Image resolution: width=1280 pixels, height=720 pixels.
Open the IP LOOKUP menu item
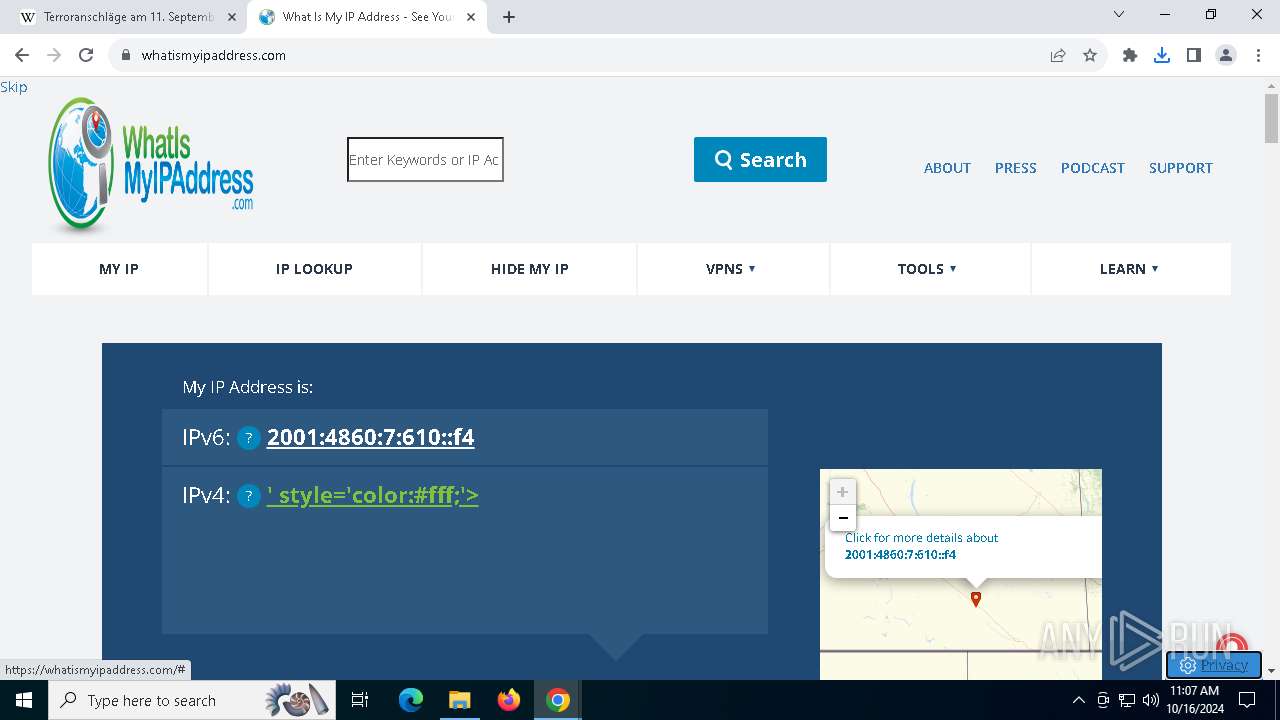point(314,269)
